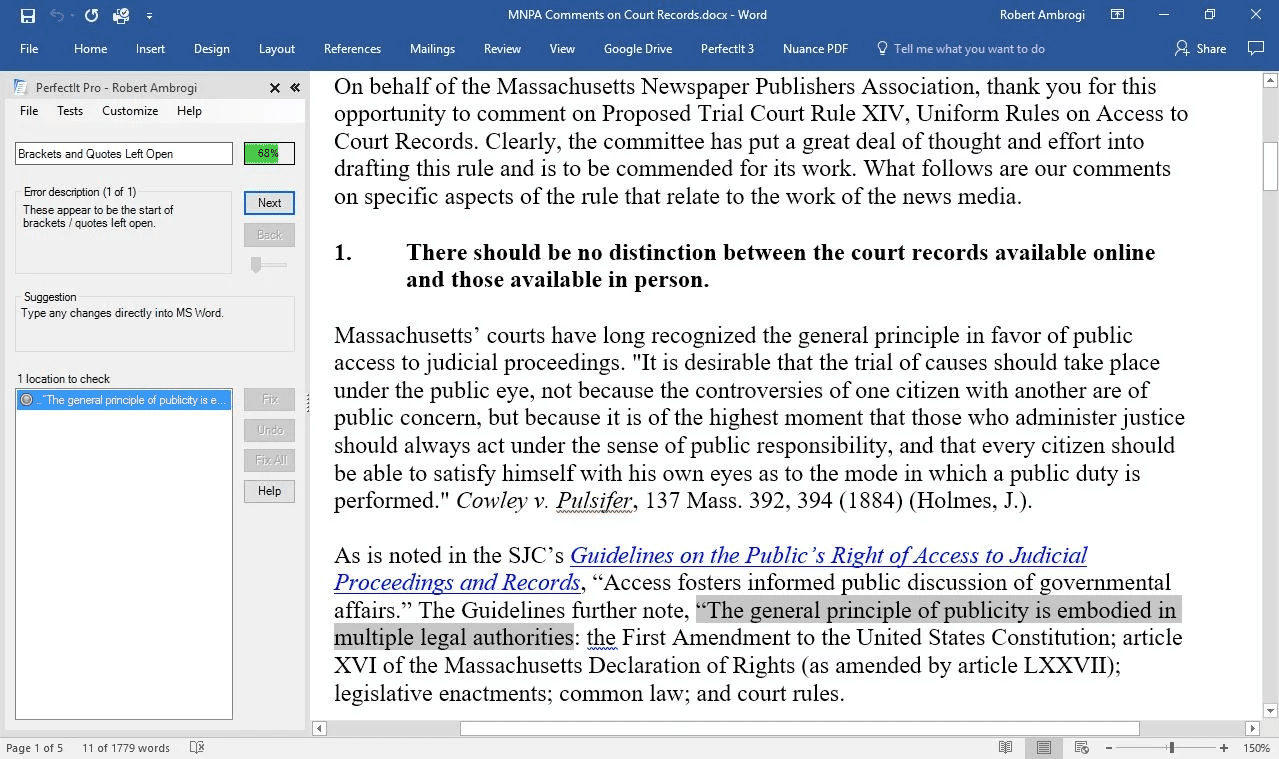Open Guidelines on the Public's Right hyperlink
1279x759 pixels.
[710, 569]
